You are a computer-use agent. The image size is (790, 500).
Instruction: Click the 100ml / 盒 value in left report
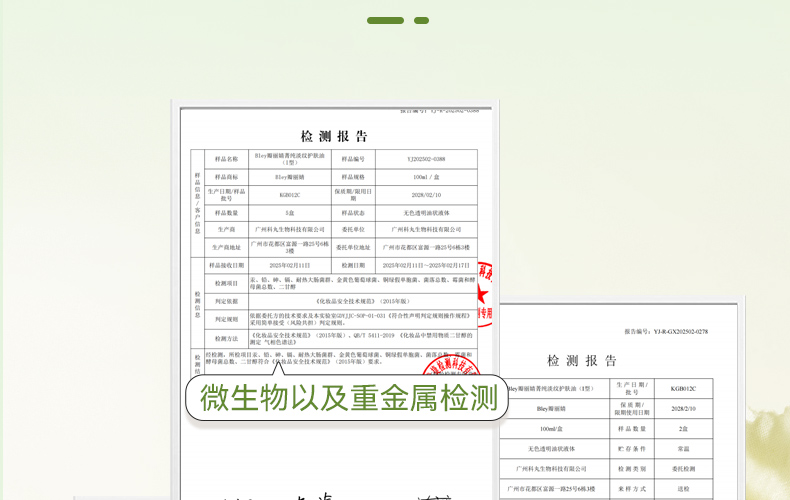[426, 177]
